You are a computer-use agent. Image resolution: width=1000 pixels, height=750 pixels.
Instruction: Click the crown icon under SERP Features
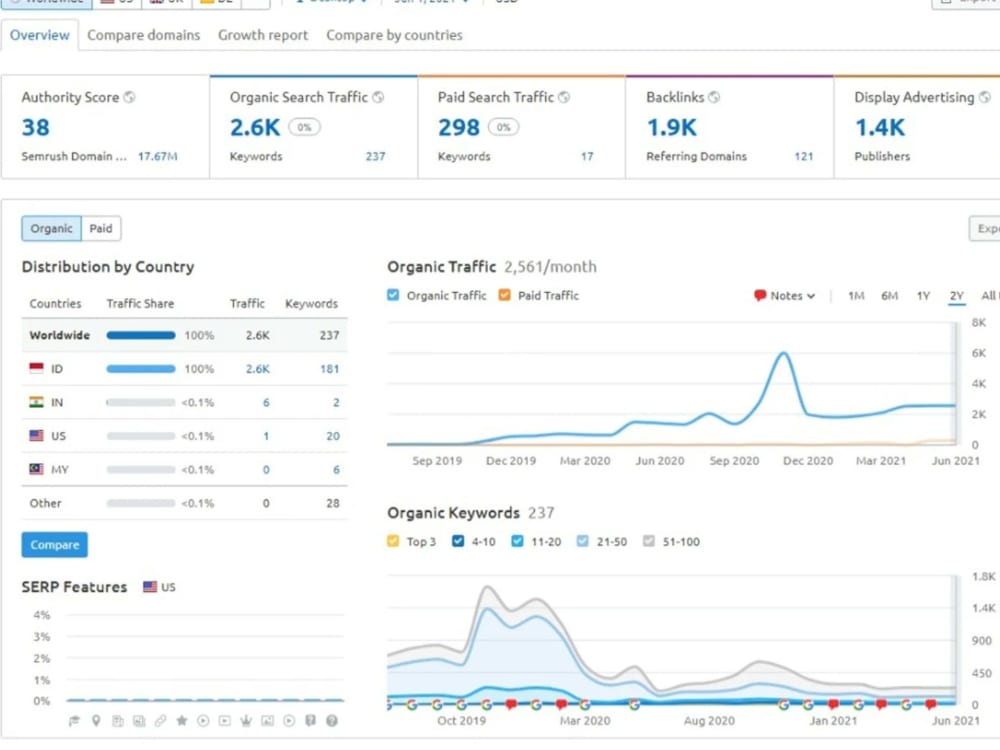coord(246,721)
